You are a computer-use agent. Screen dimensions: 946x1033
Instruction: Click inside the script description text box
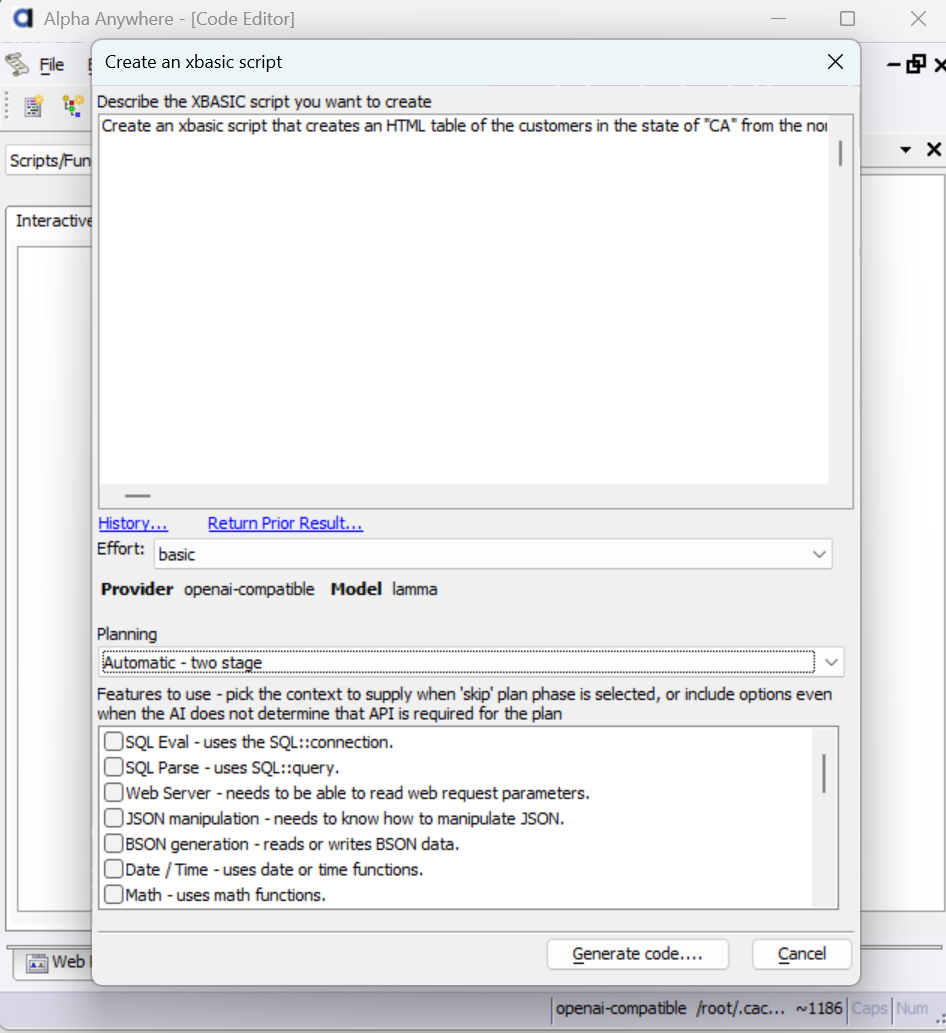(x=464, y=300)
